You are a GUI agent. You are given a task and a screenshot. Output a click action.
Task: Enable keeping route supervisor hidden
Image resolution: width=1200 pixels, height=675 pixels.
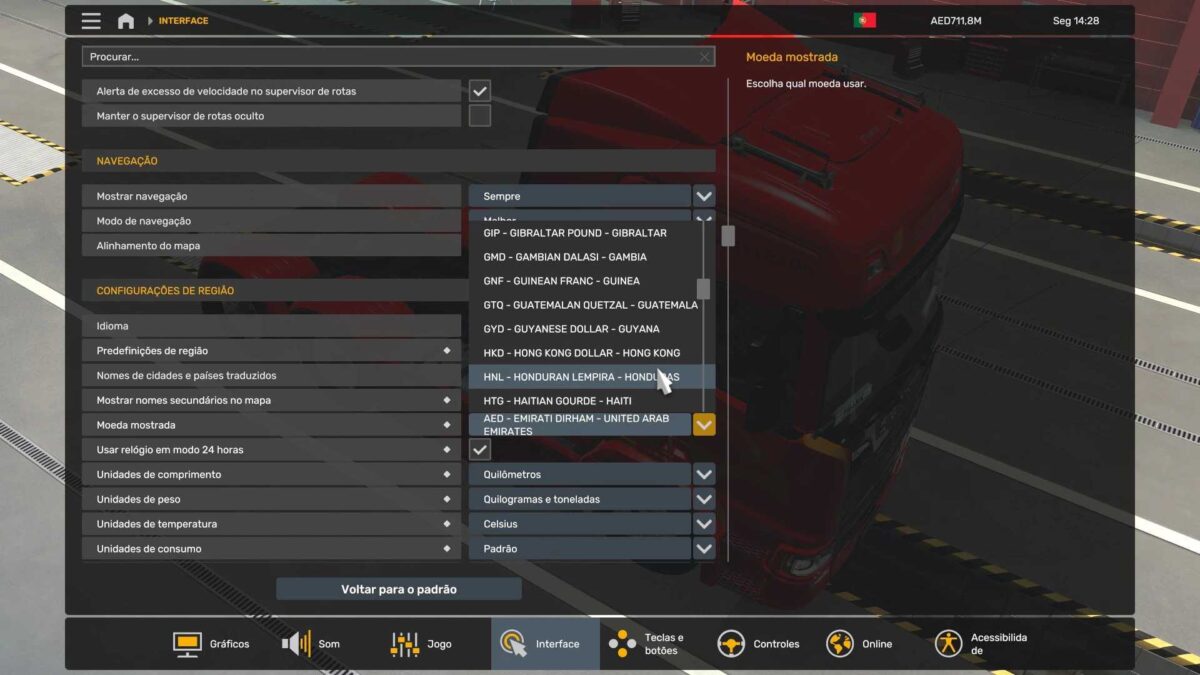click(480, 116)
